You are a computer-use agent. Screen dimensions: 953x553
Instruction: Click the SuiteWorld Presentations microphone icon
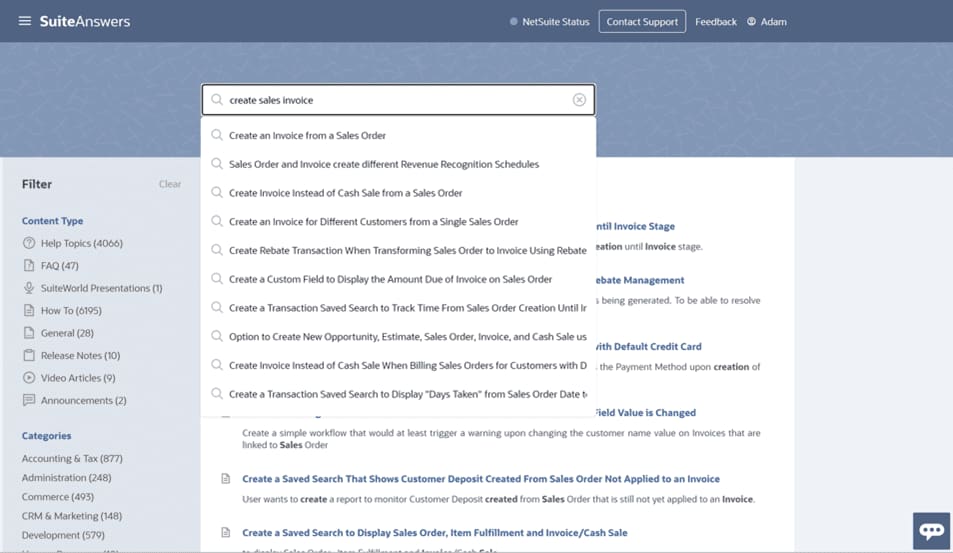[x=29, y=288]
